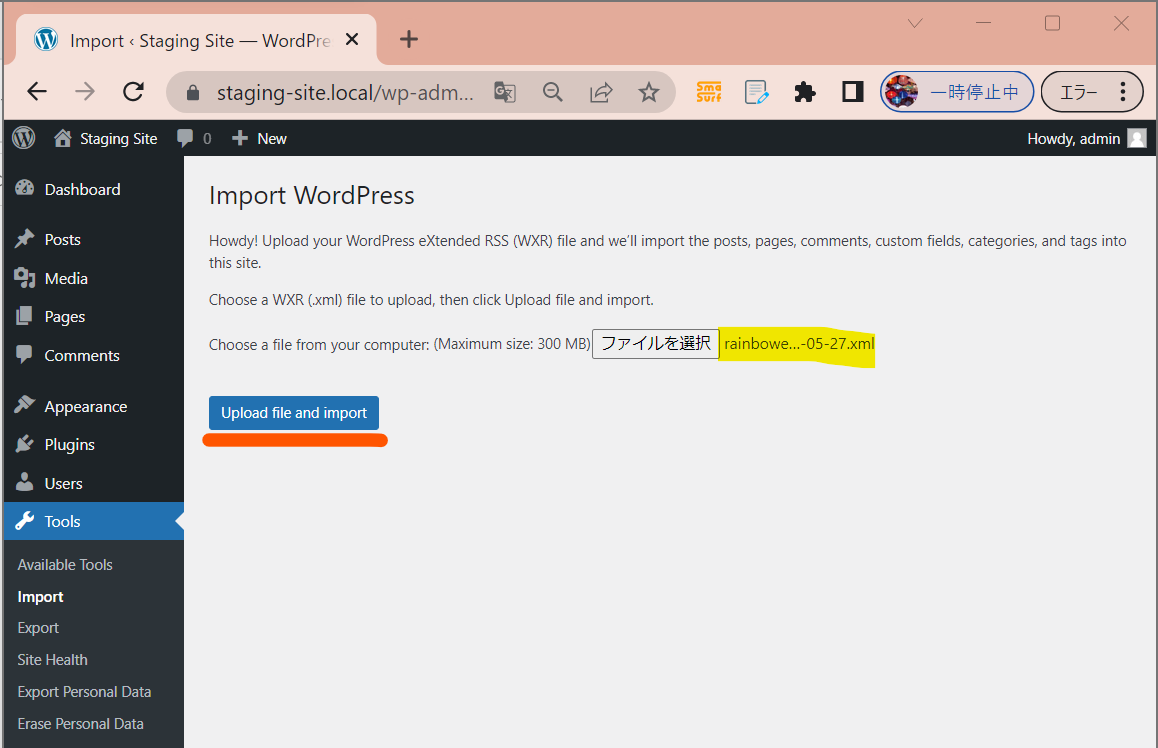Click the Import WordPress heading
The width and height of the screenshot is (1158, 748).
[312, 196]
